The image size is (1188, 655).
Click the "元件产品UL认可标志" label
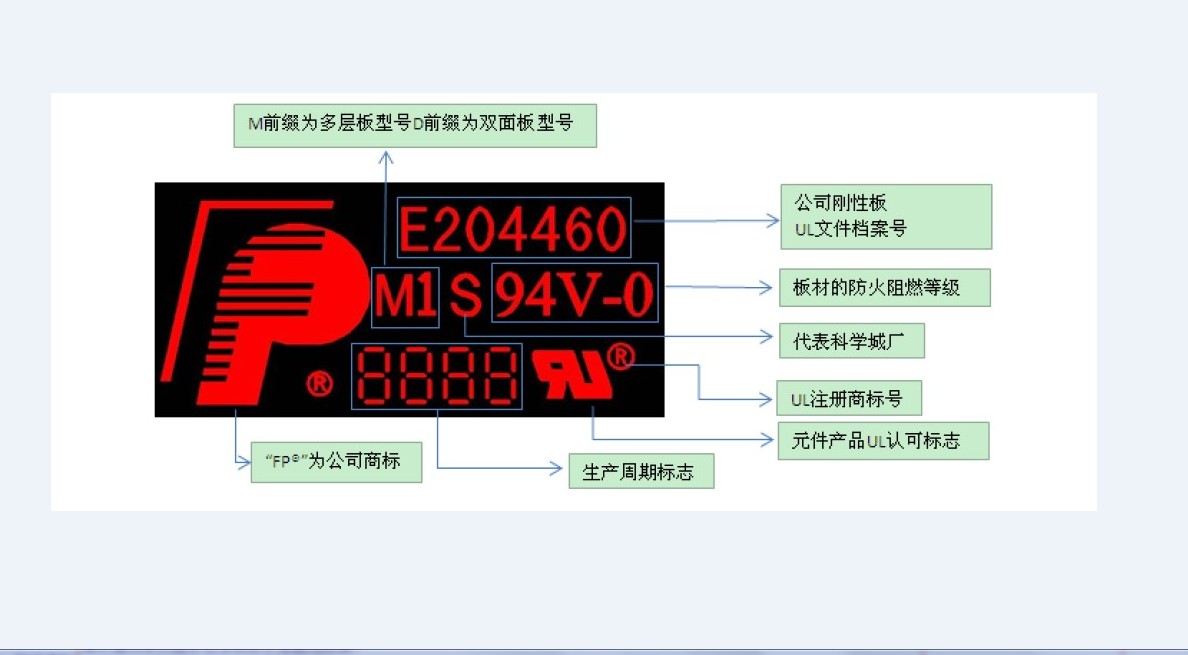883,441
